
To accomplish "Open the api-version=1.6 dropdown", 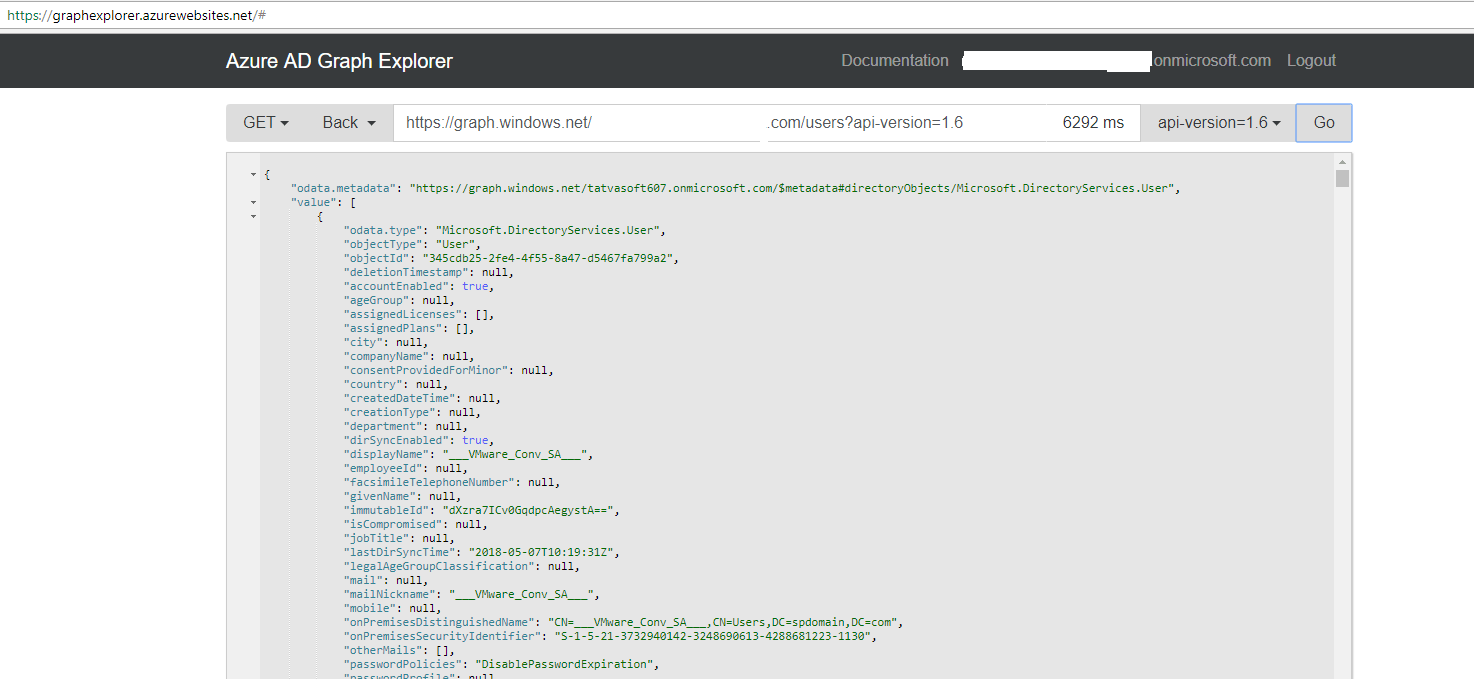I will pos(1219,122).
